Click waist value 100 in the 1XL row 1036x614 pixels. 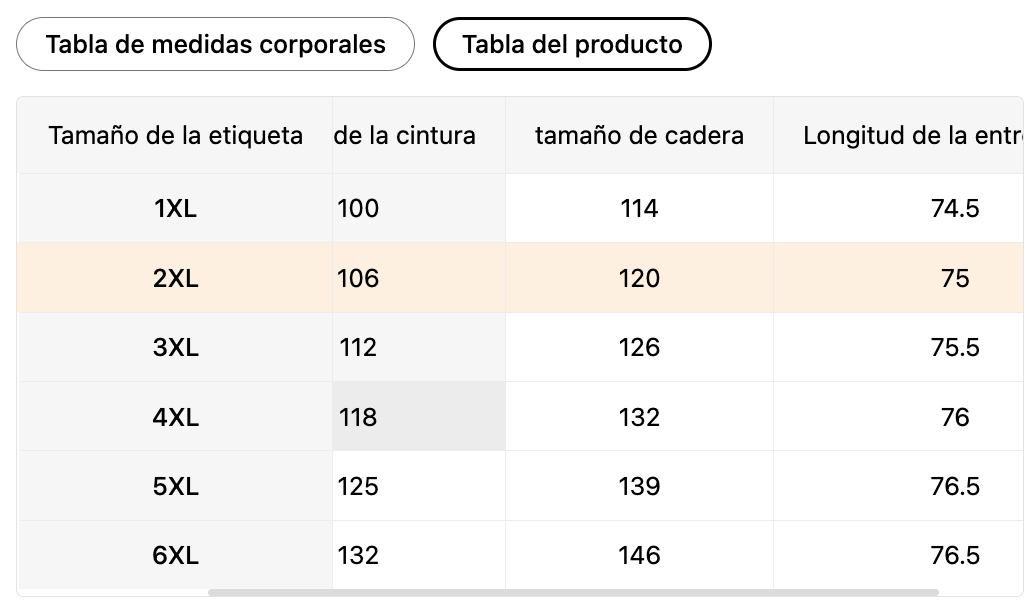[358, 208]
